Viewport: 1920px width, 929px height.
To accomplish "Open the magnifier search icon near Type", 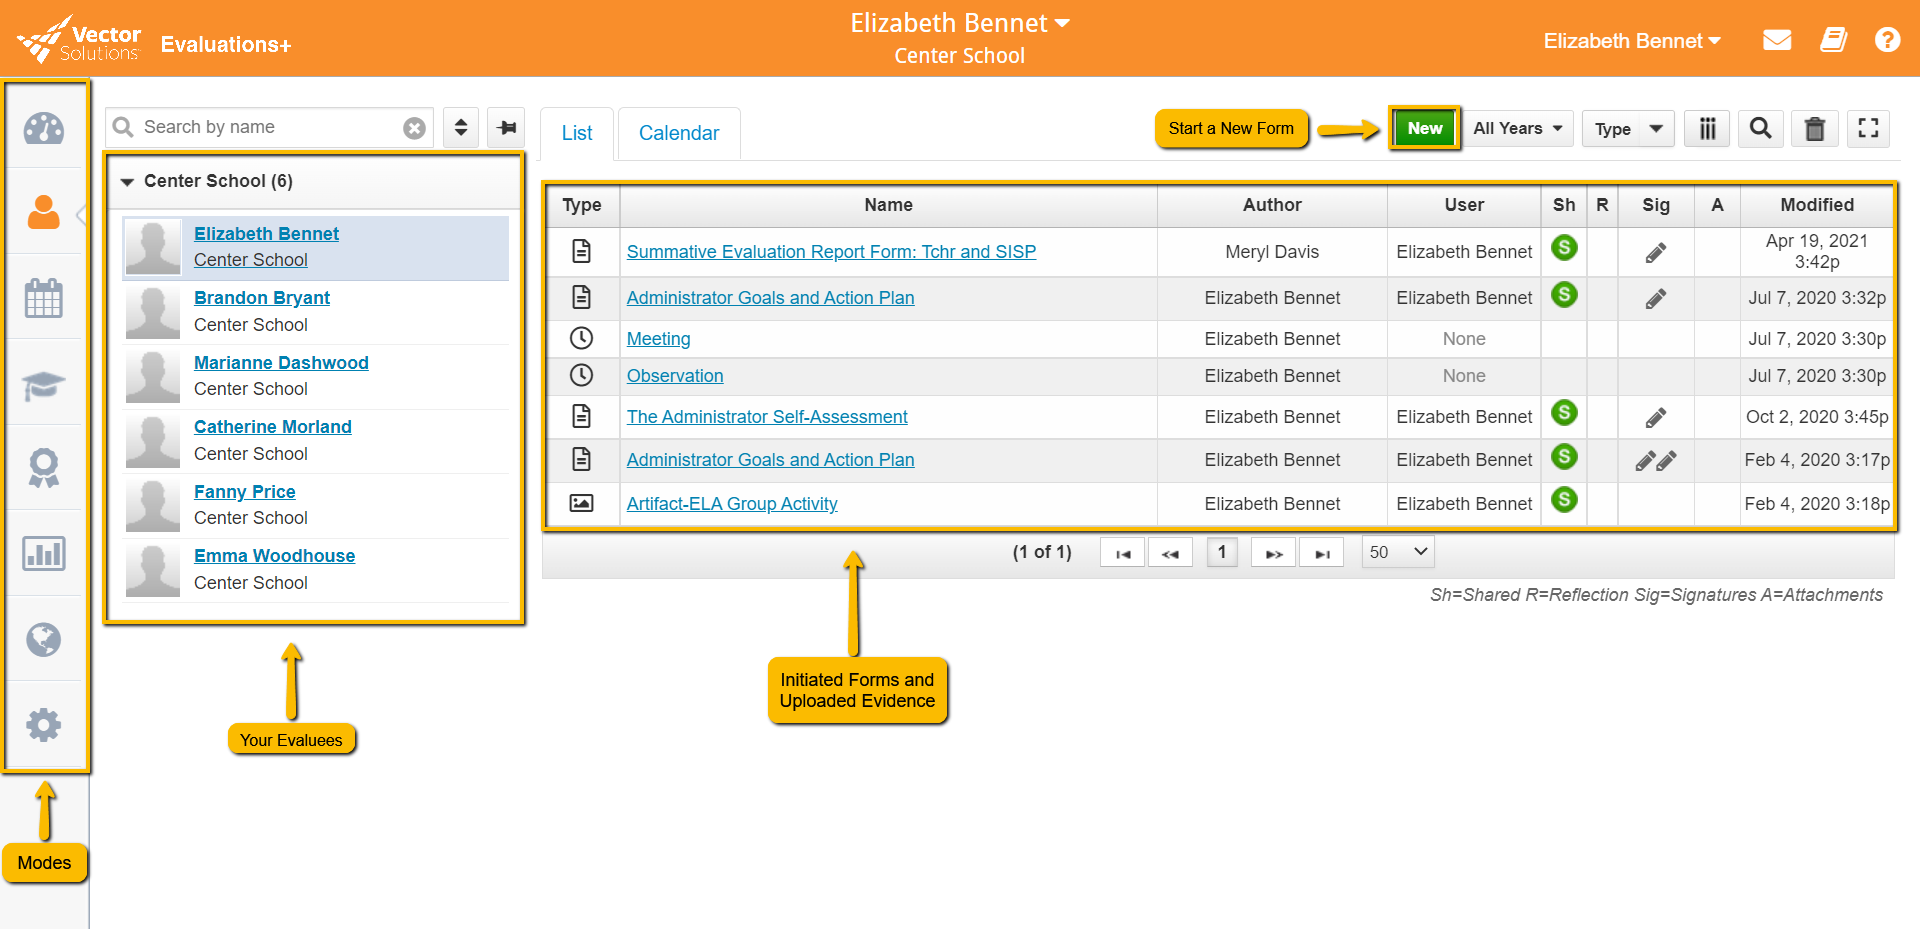I will click(1760, 128).
